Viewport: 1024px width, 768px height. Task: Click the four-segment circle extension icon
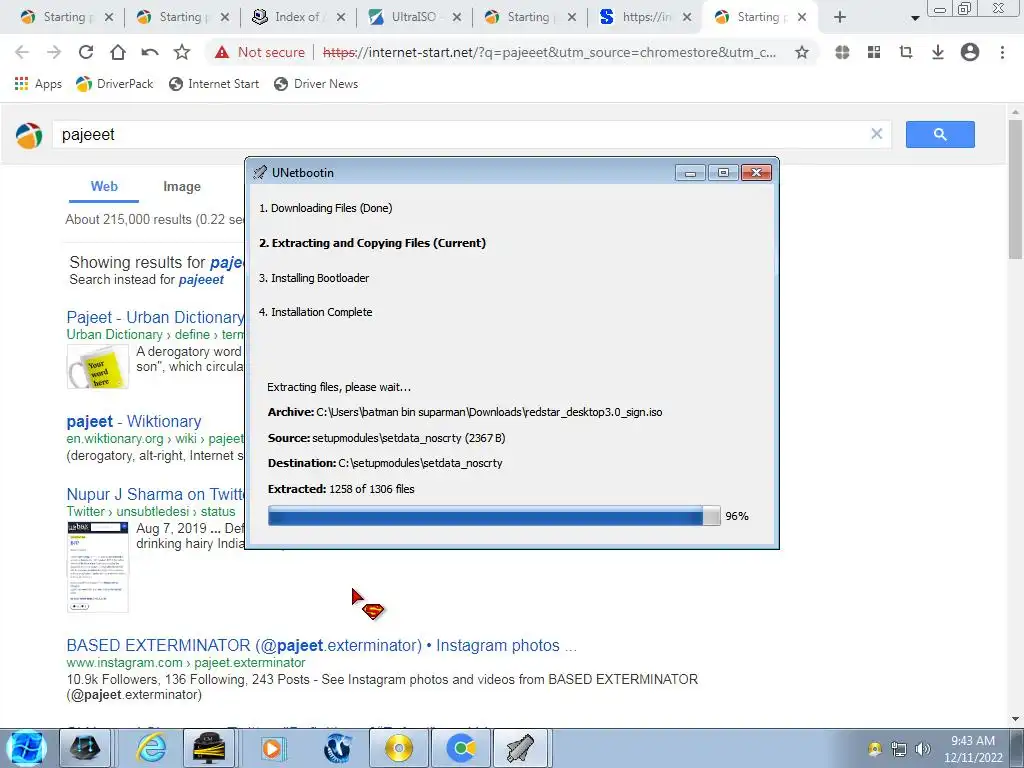pyautogui.click(x=842, y=52)
